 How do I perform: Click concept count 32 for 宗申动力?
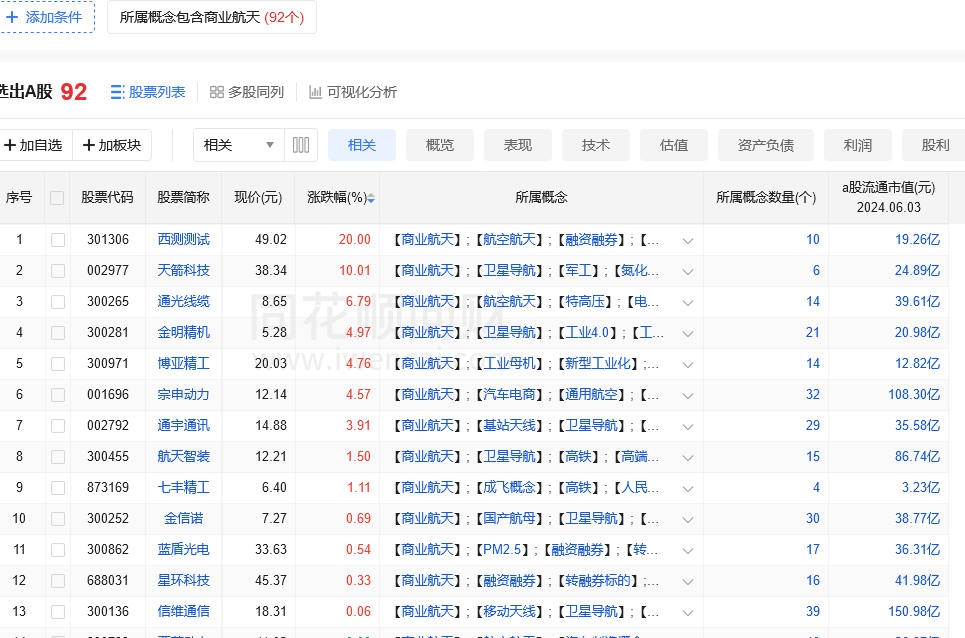812,394
